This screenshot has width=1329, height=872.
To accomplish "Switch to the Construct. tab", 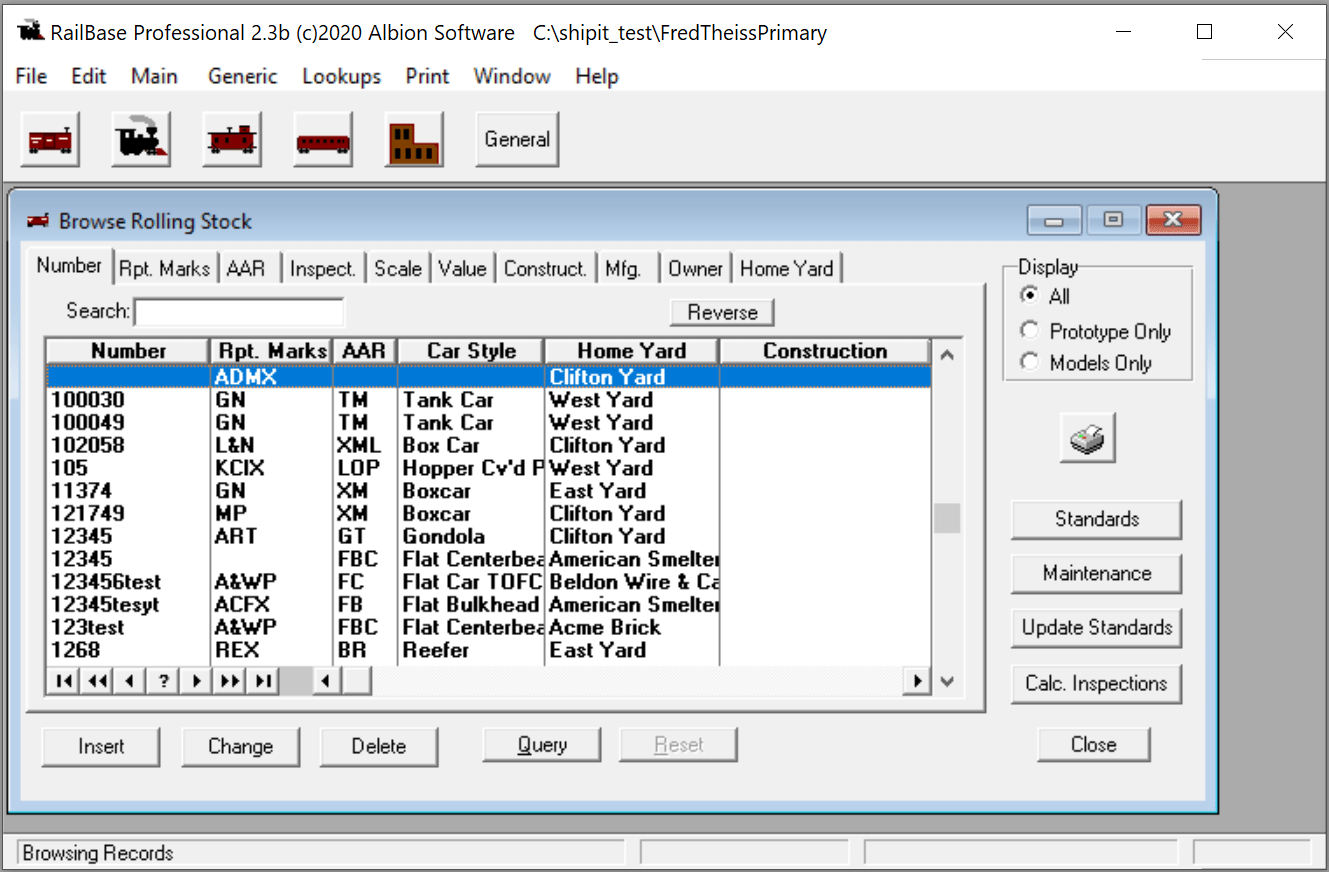I will point(545,268).
